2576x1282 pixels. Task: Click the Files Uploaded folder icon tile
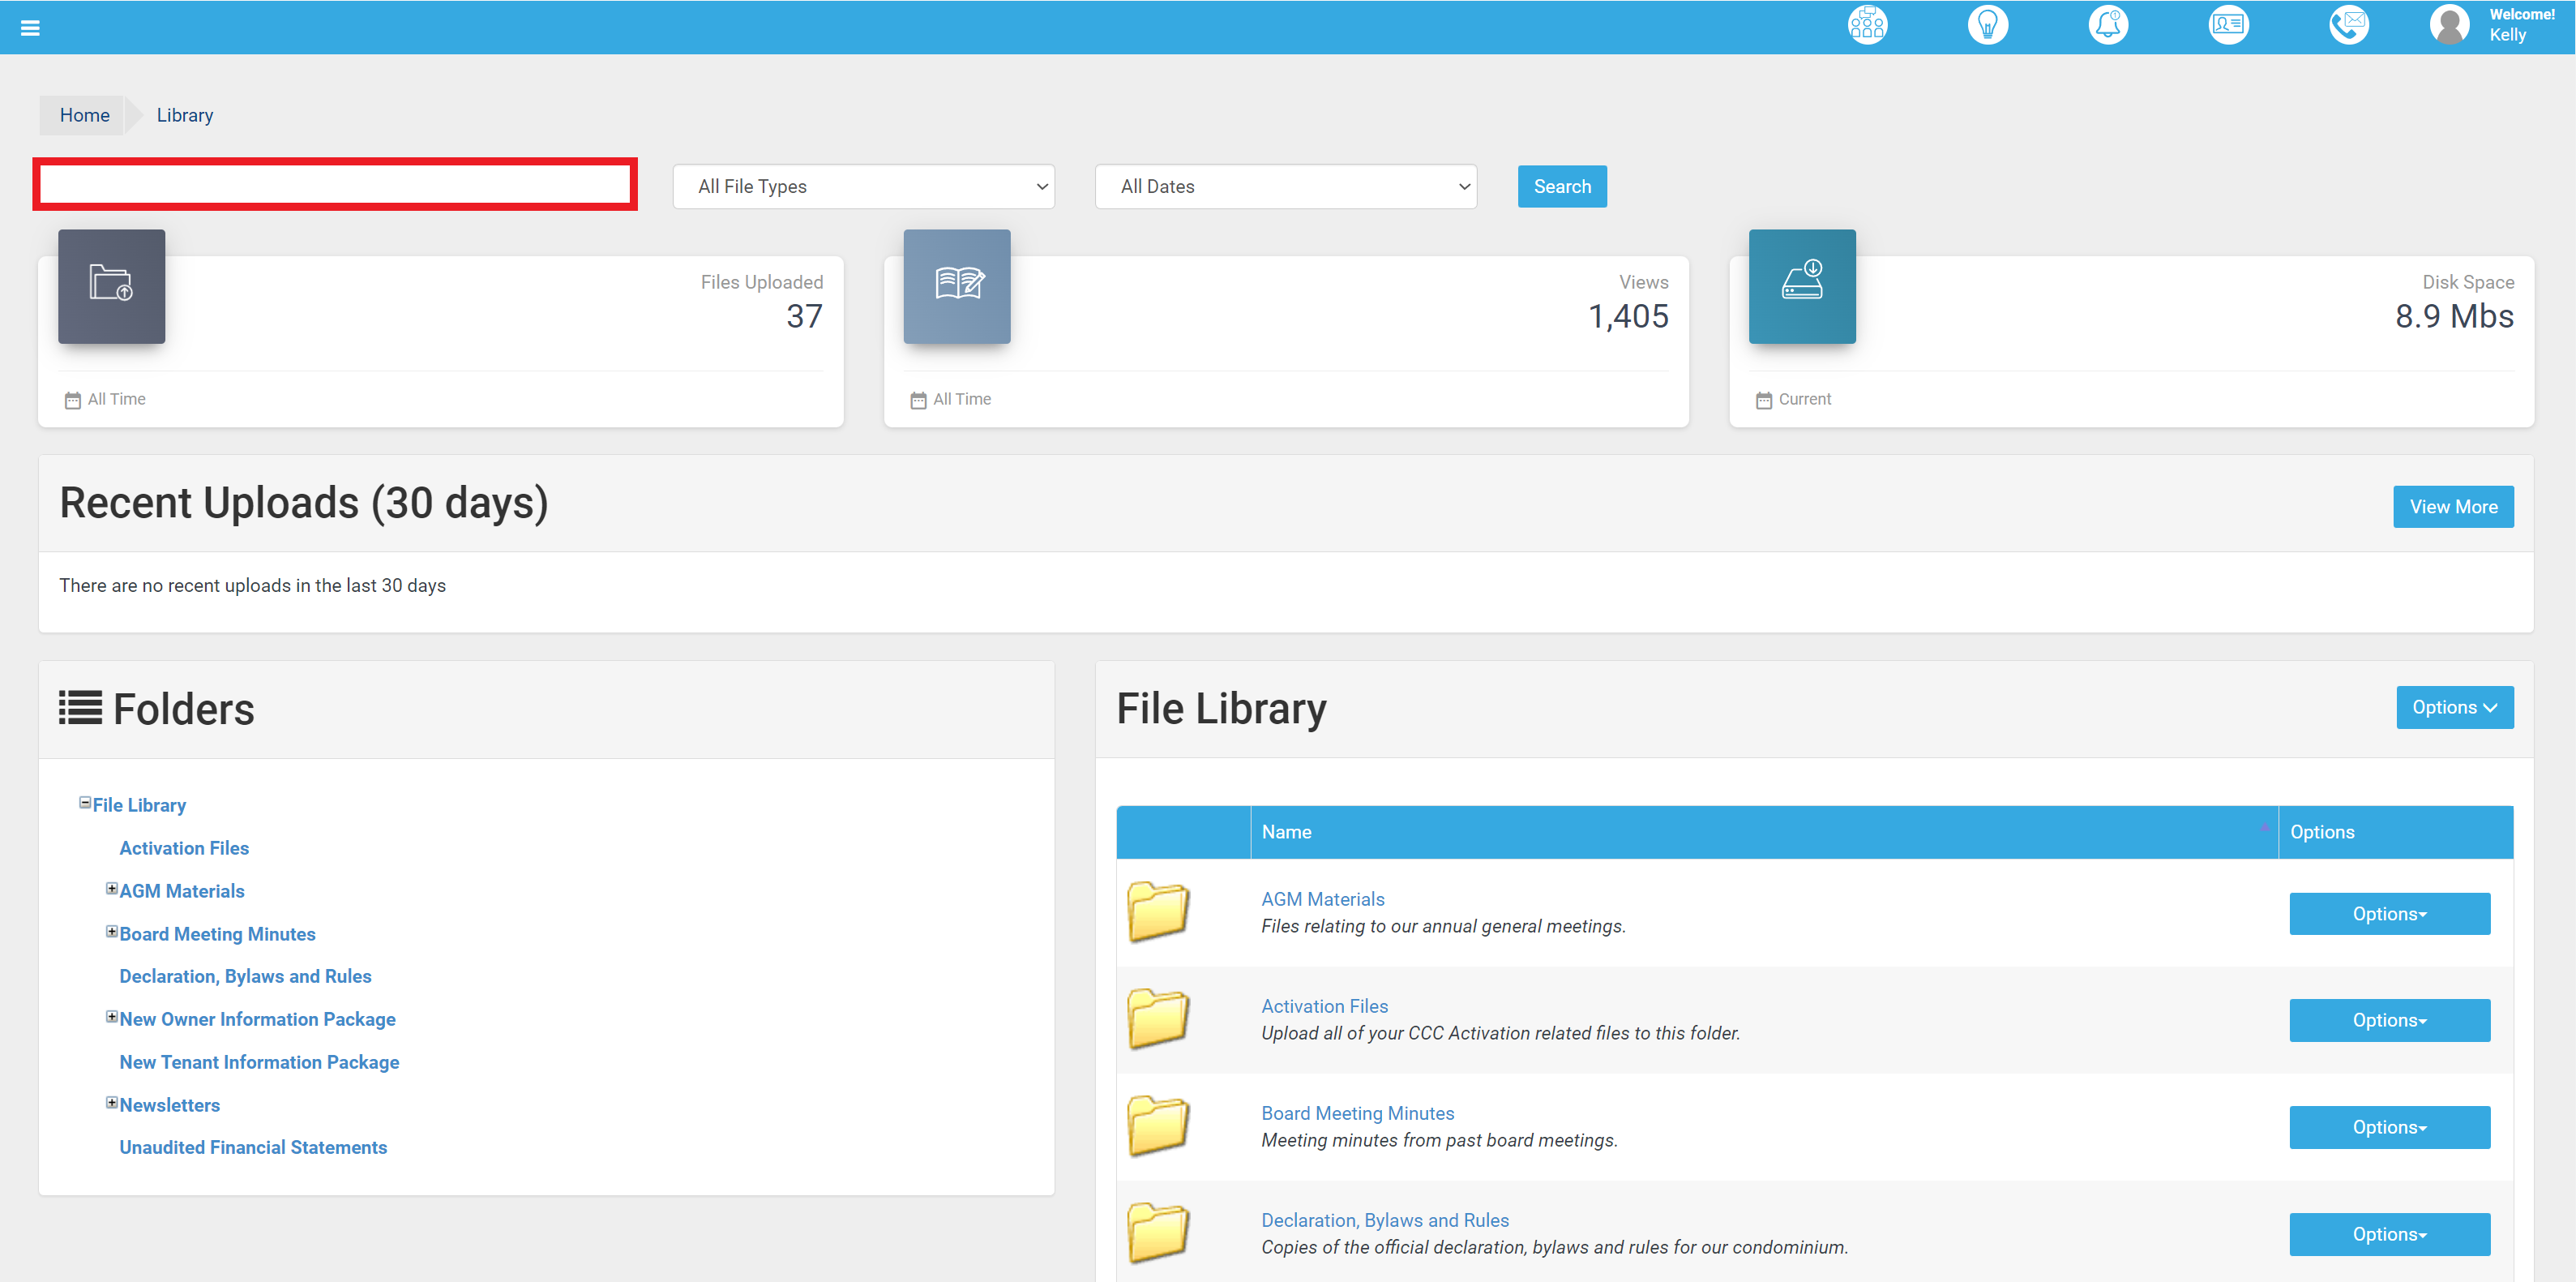coord(111,286)
